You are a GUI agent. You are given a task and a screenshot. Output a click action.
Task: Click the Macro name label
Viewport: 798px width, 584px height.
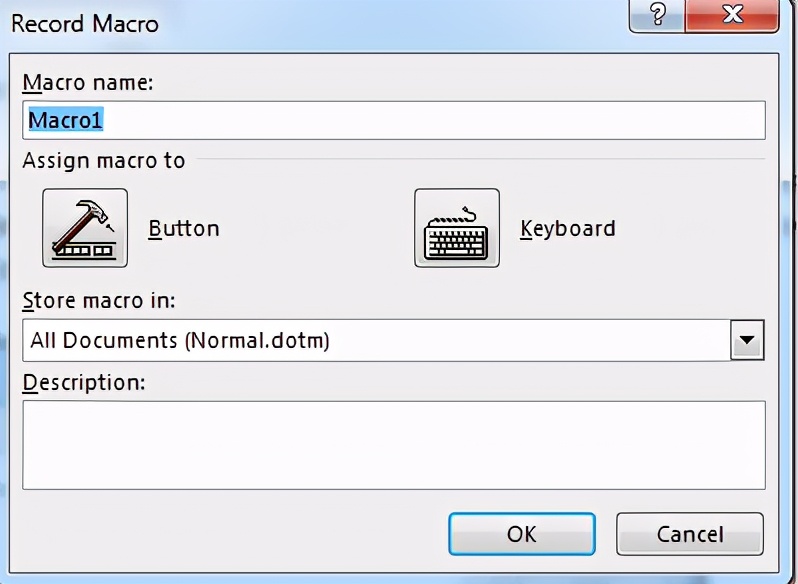tap(88, 82)
